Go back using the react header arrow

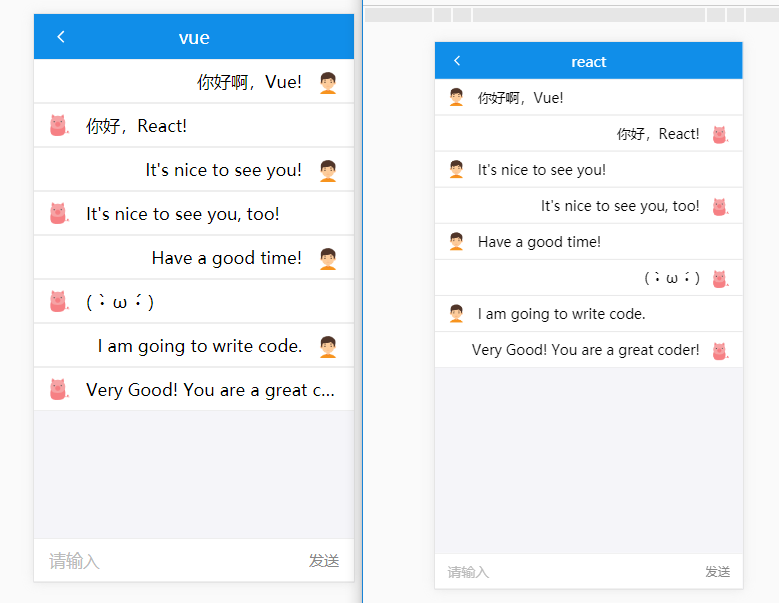click(457, 61)
